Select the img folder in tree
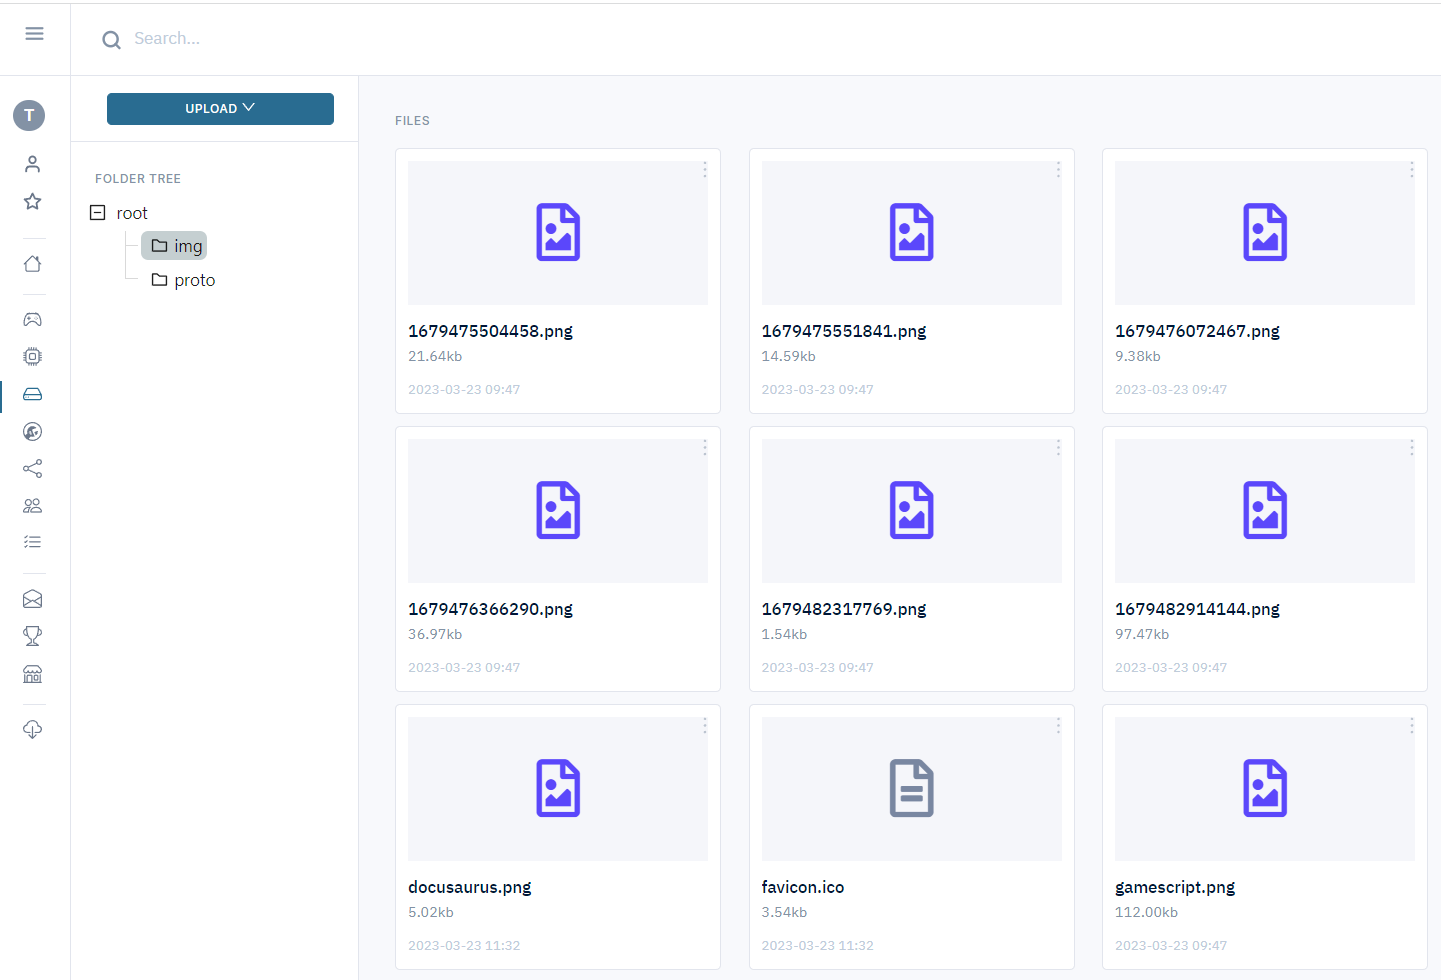 [174, 246]
